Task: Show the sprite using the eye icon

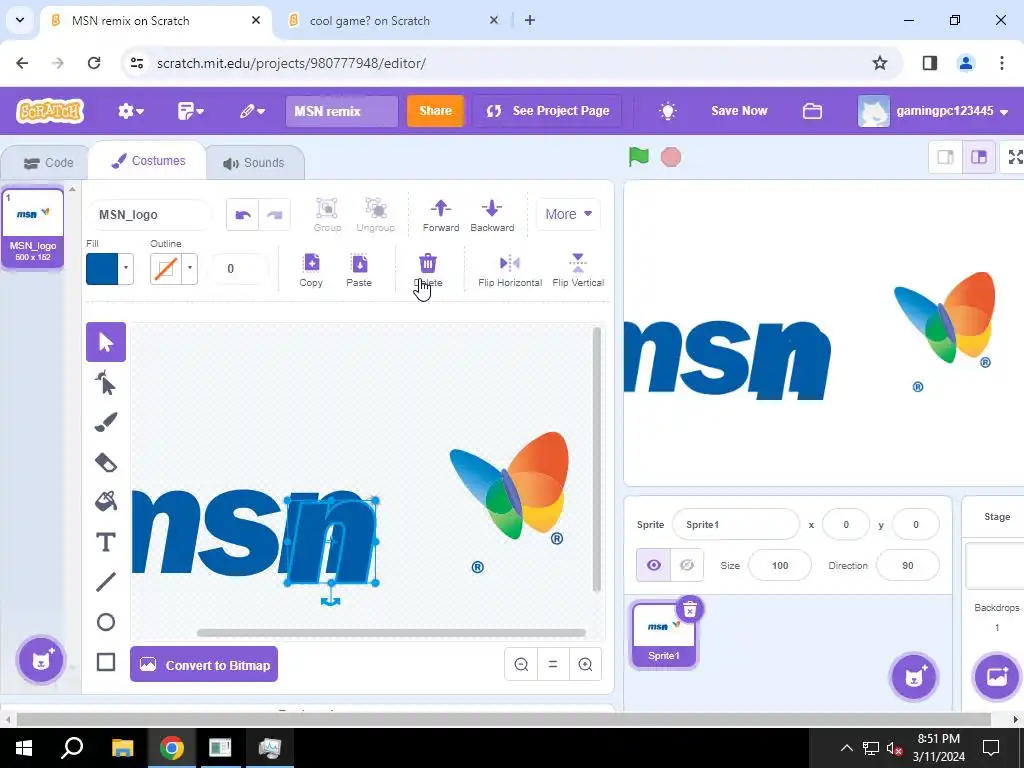Action: [x=654, y=566]
